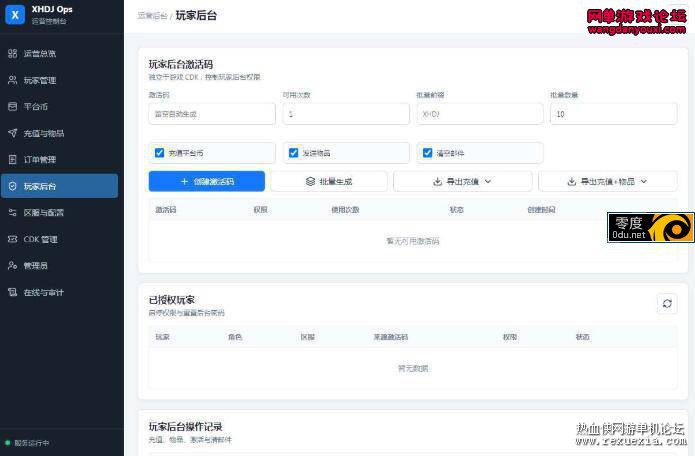Screen dimensions: 695x456
Task: Uncheck the 清空邮件 checkbox
Action: tap(427, 153)
